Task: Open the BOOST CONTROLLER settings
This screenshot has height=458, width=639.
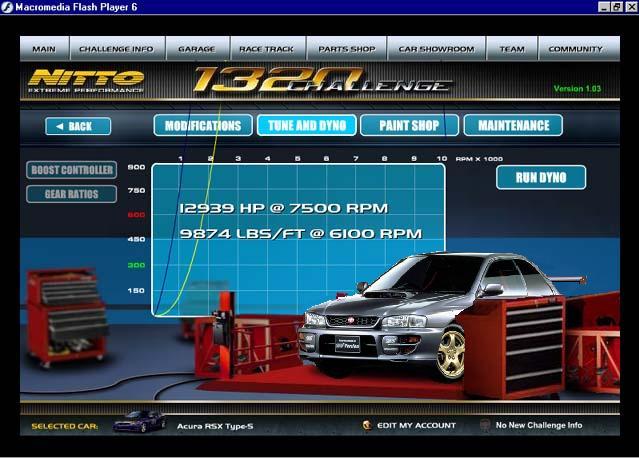Action: (72, 170)
